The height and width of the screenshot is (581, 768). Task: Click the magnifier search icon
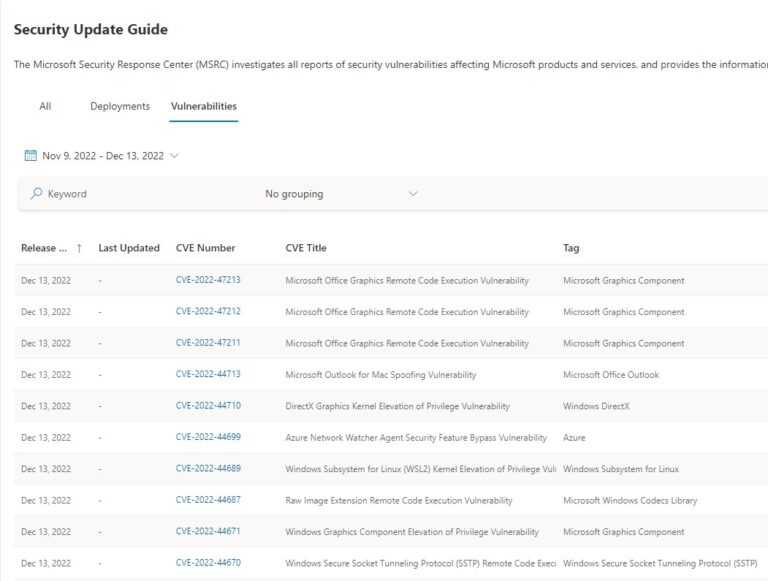(x=37, y=194)
